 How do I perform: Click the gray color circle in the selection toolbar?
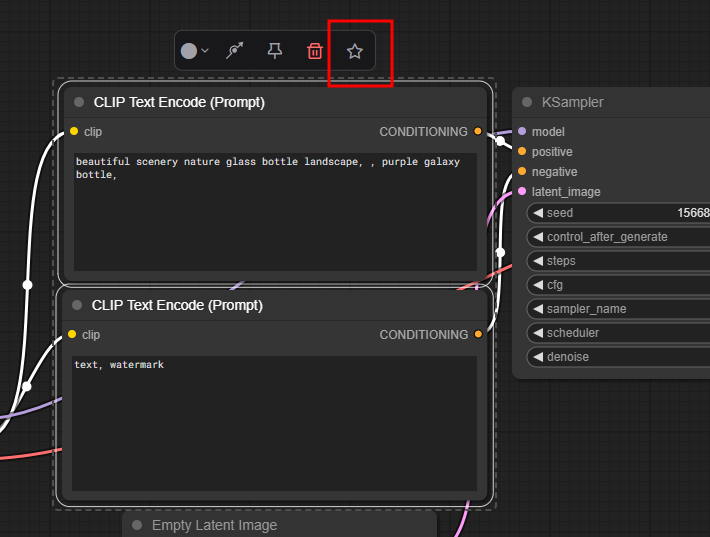188,51
